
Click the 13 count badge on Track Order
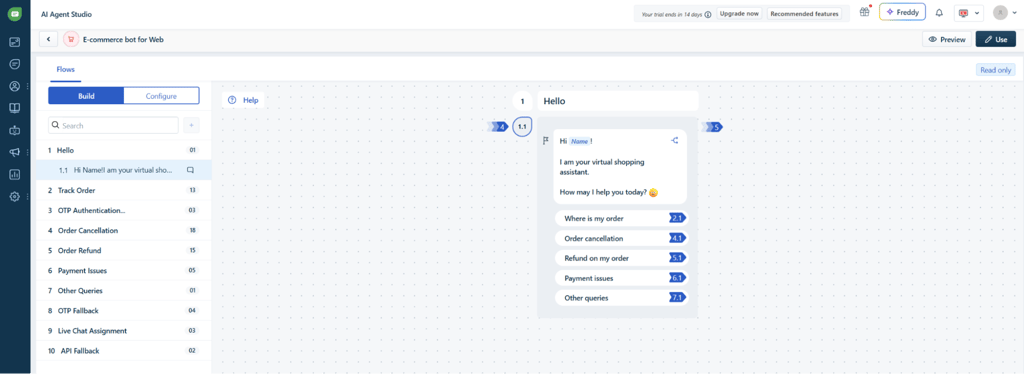tap(192, 191)
